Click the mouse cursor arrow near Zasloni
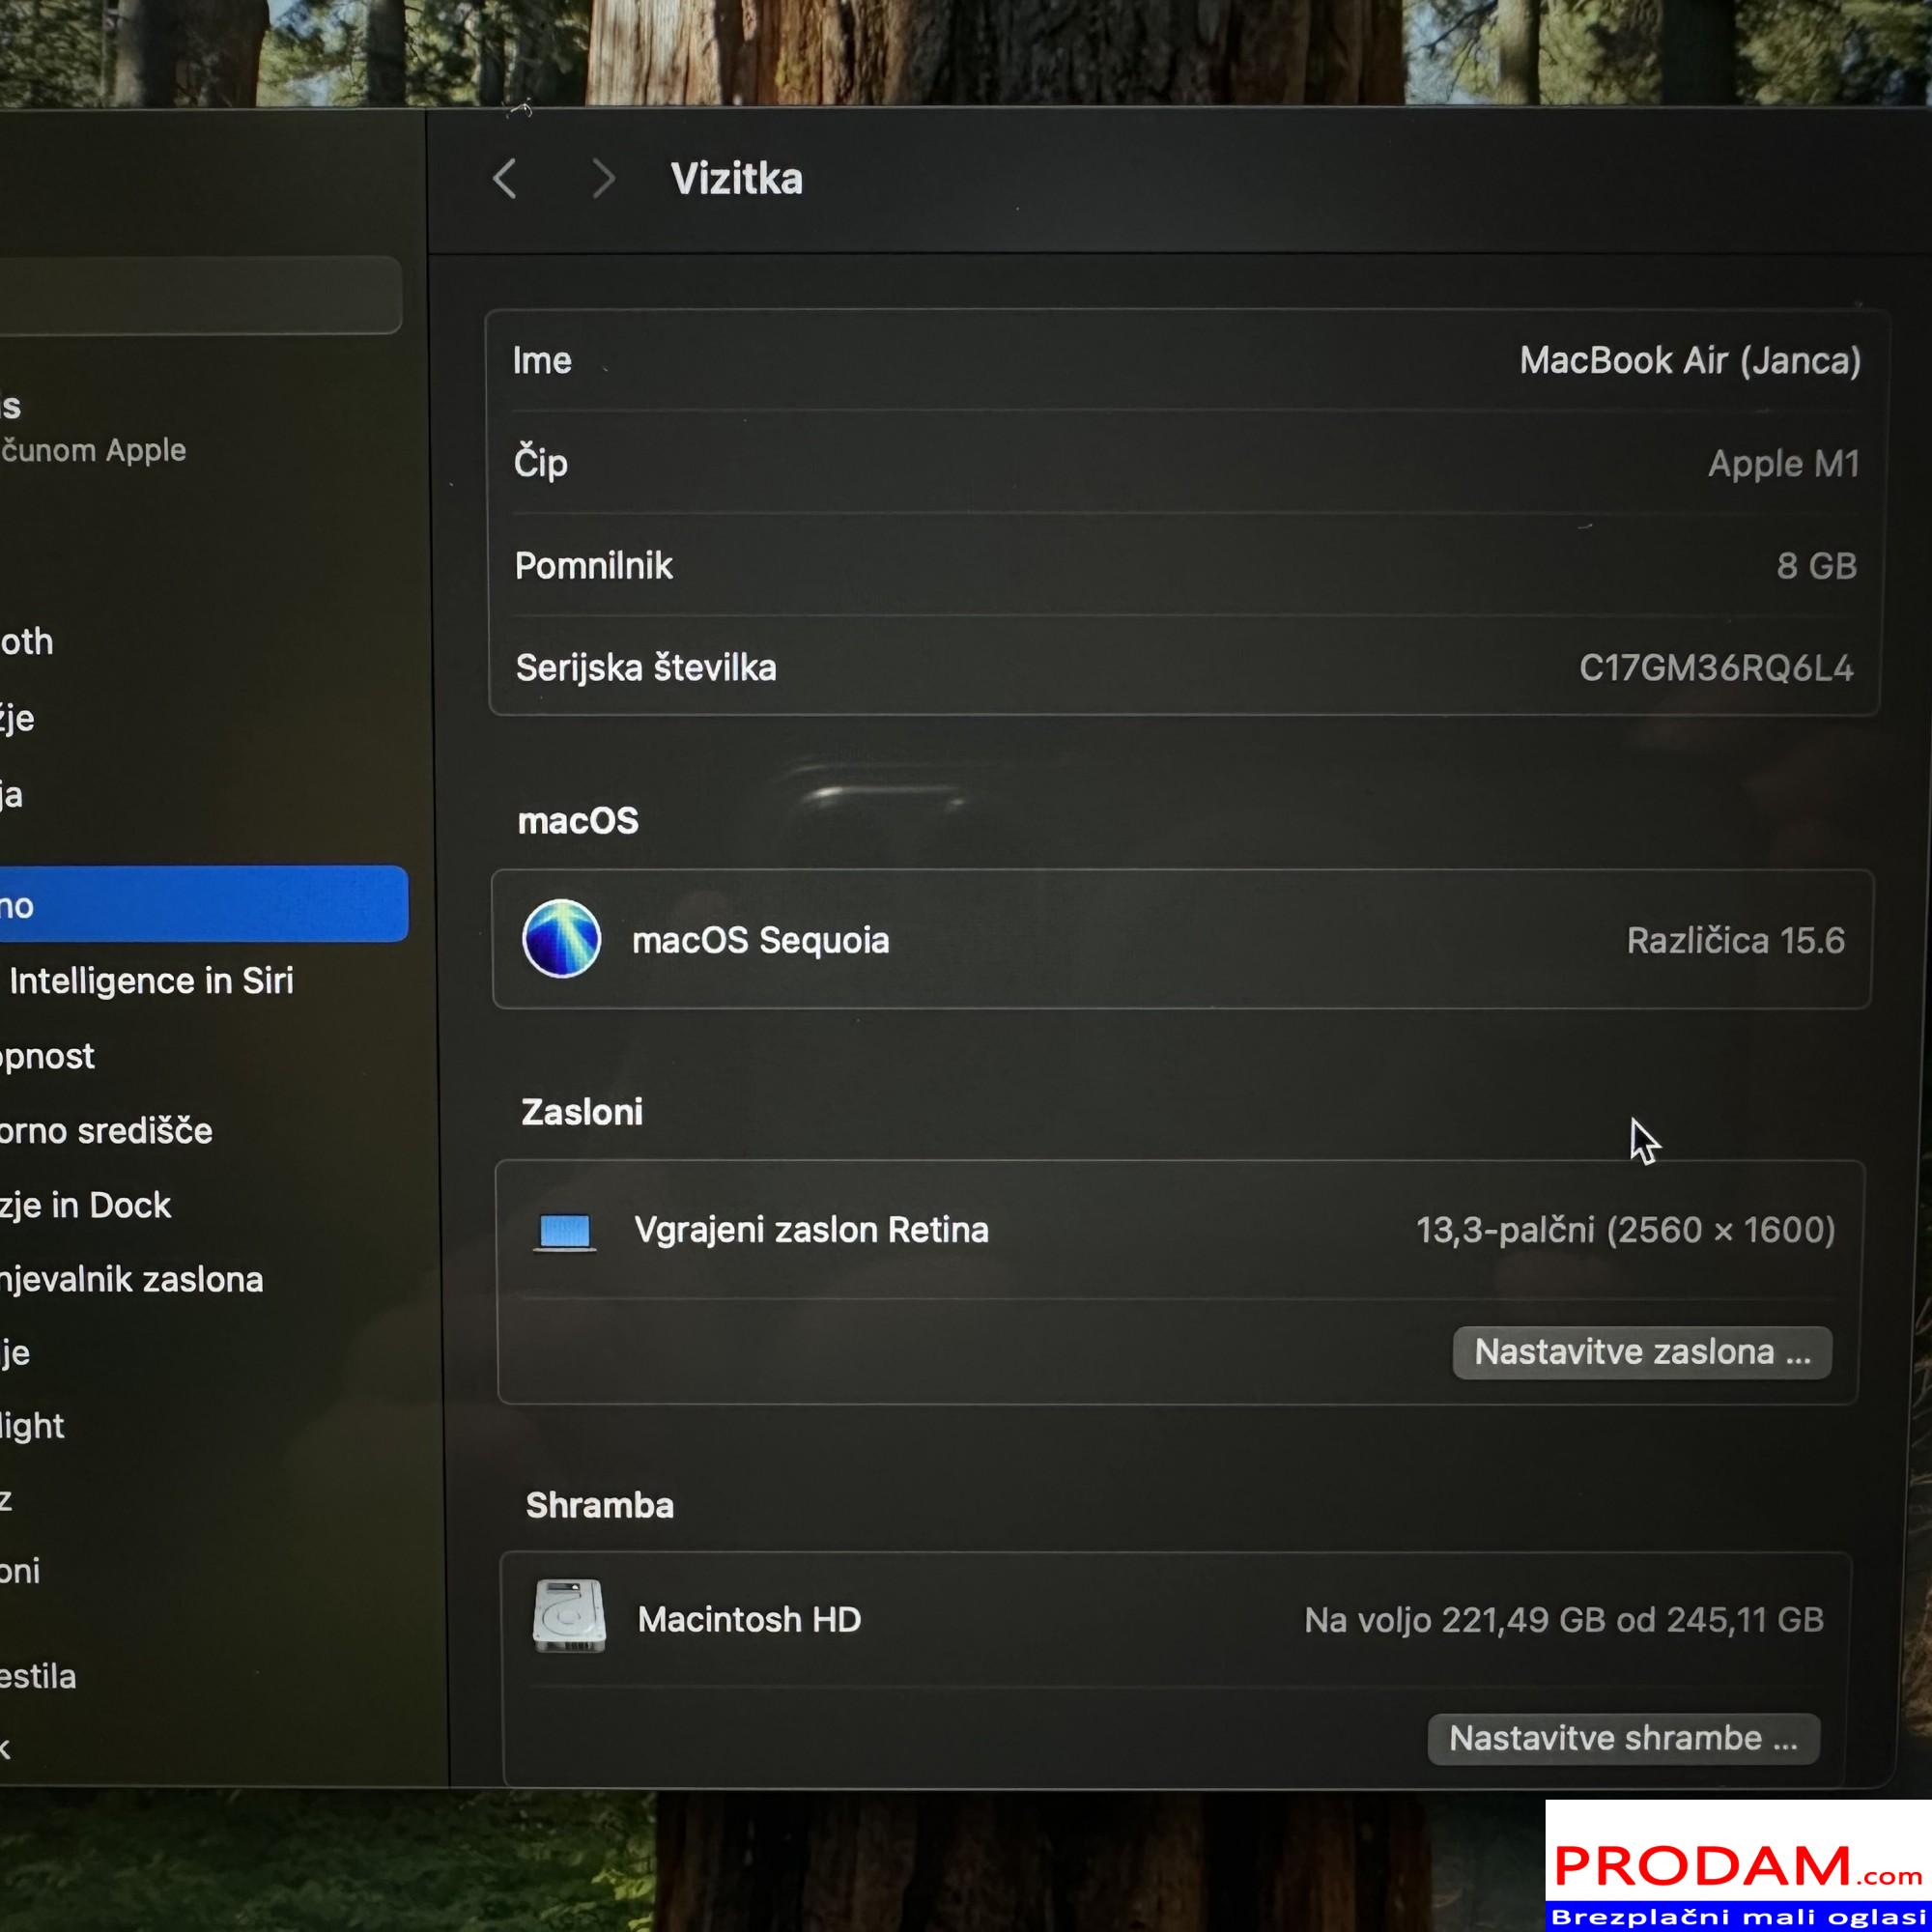This screenshot has height=1932, width=1932. click(1643, 1140)
